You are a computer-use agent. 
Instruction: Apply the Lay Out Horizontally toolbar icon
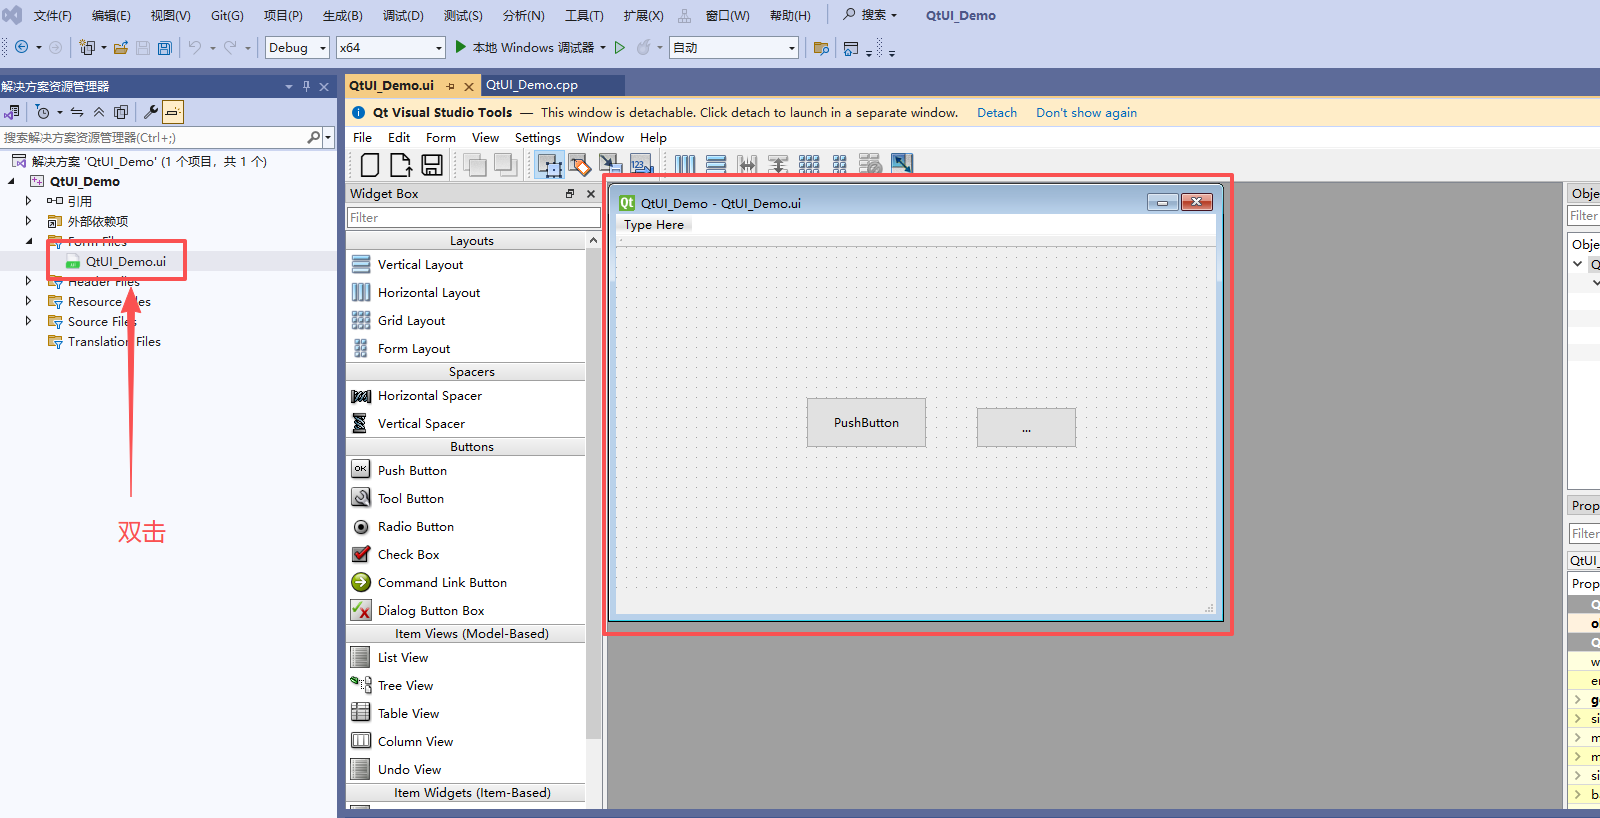point(685,165)
